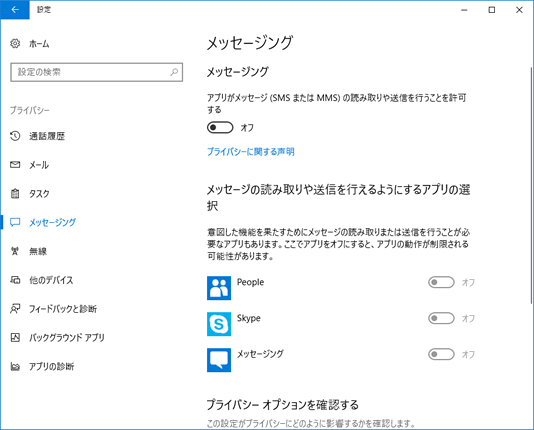Click the メール envelope icon

(x=15, y=165)
